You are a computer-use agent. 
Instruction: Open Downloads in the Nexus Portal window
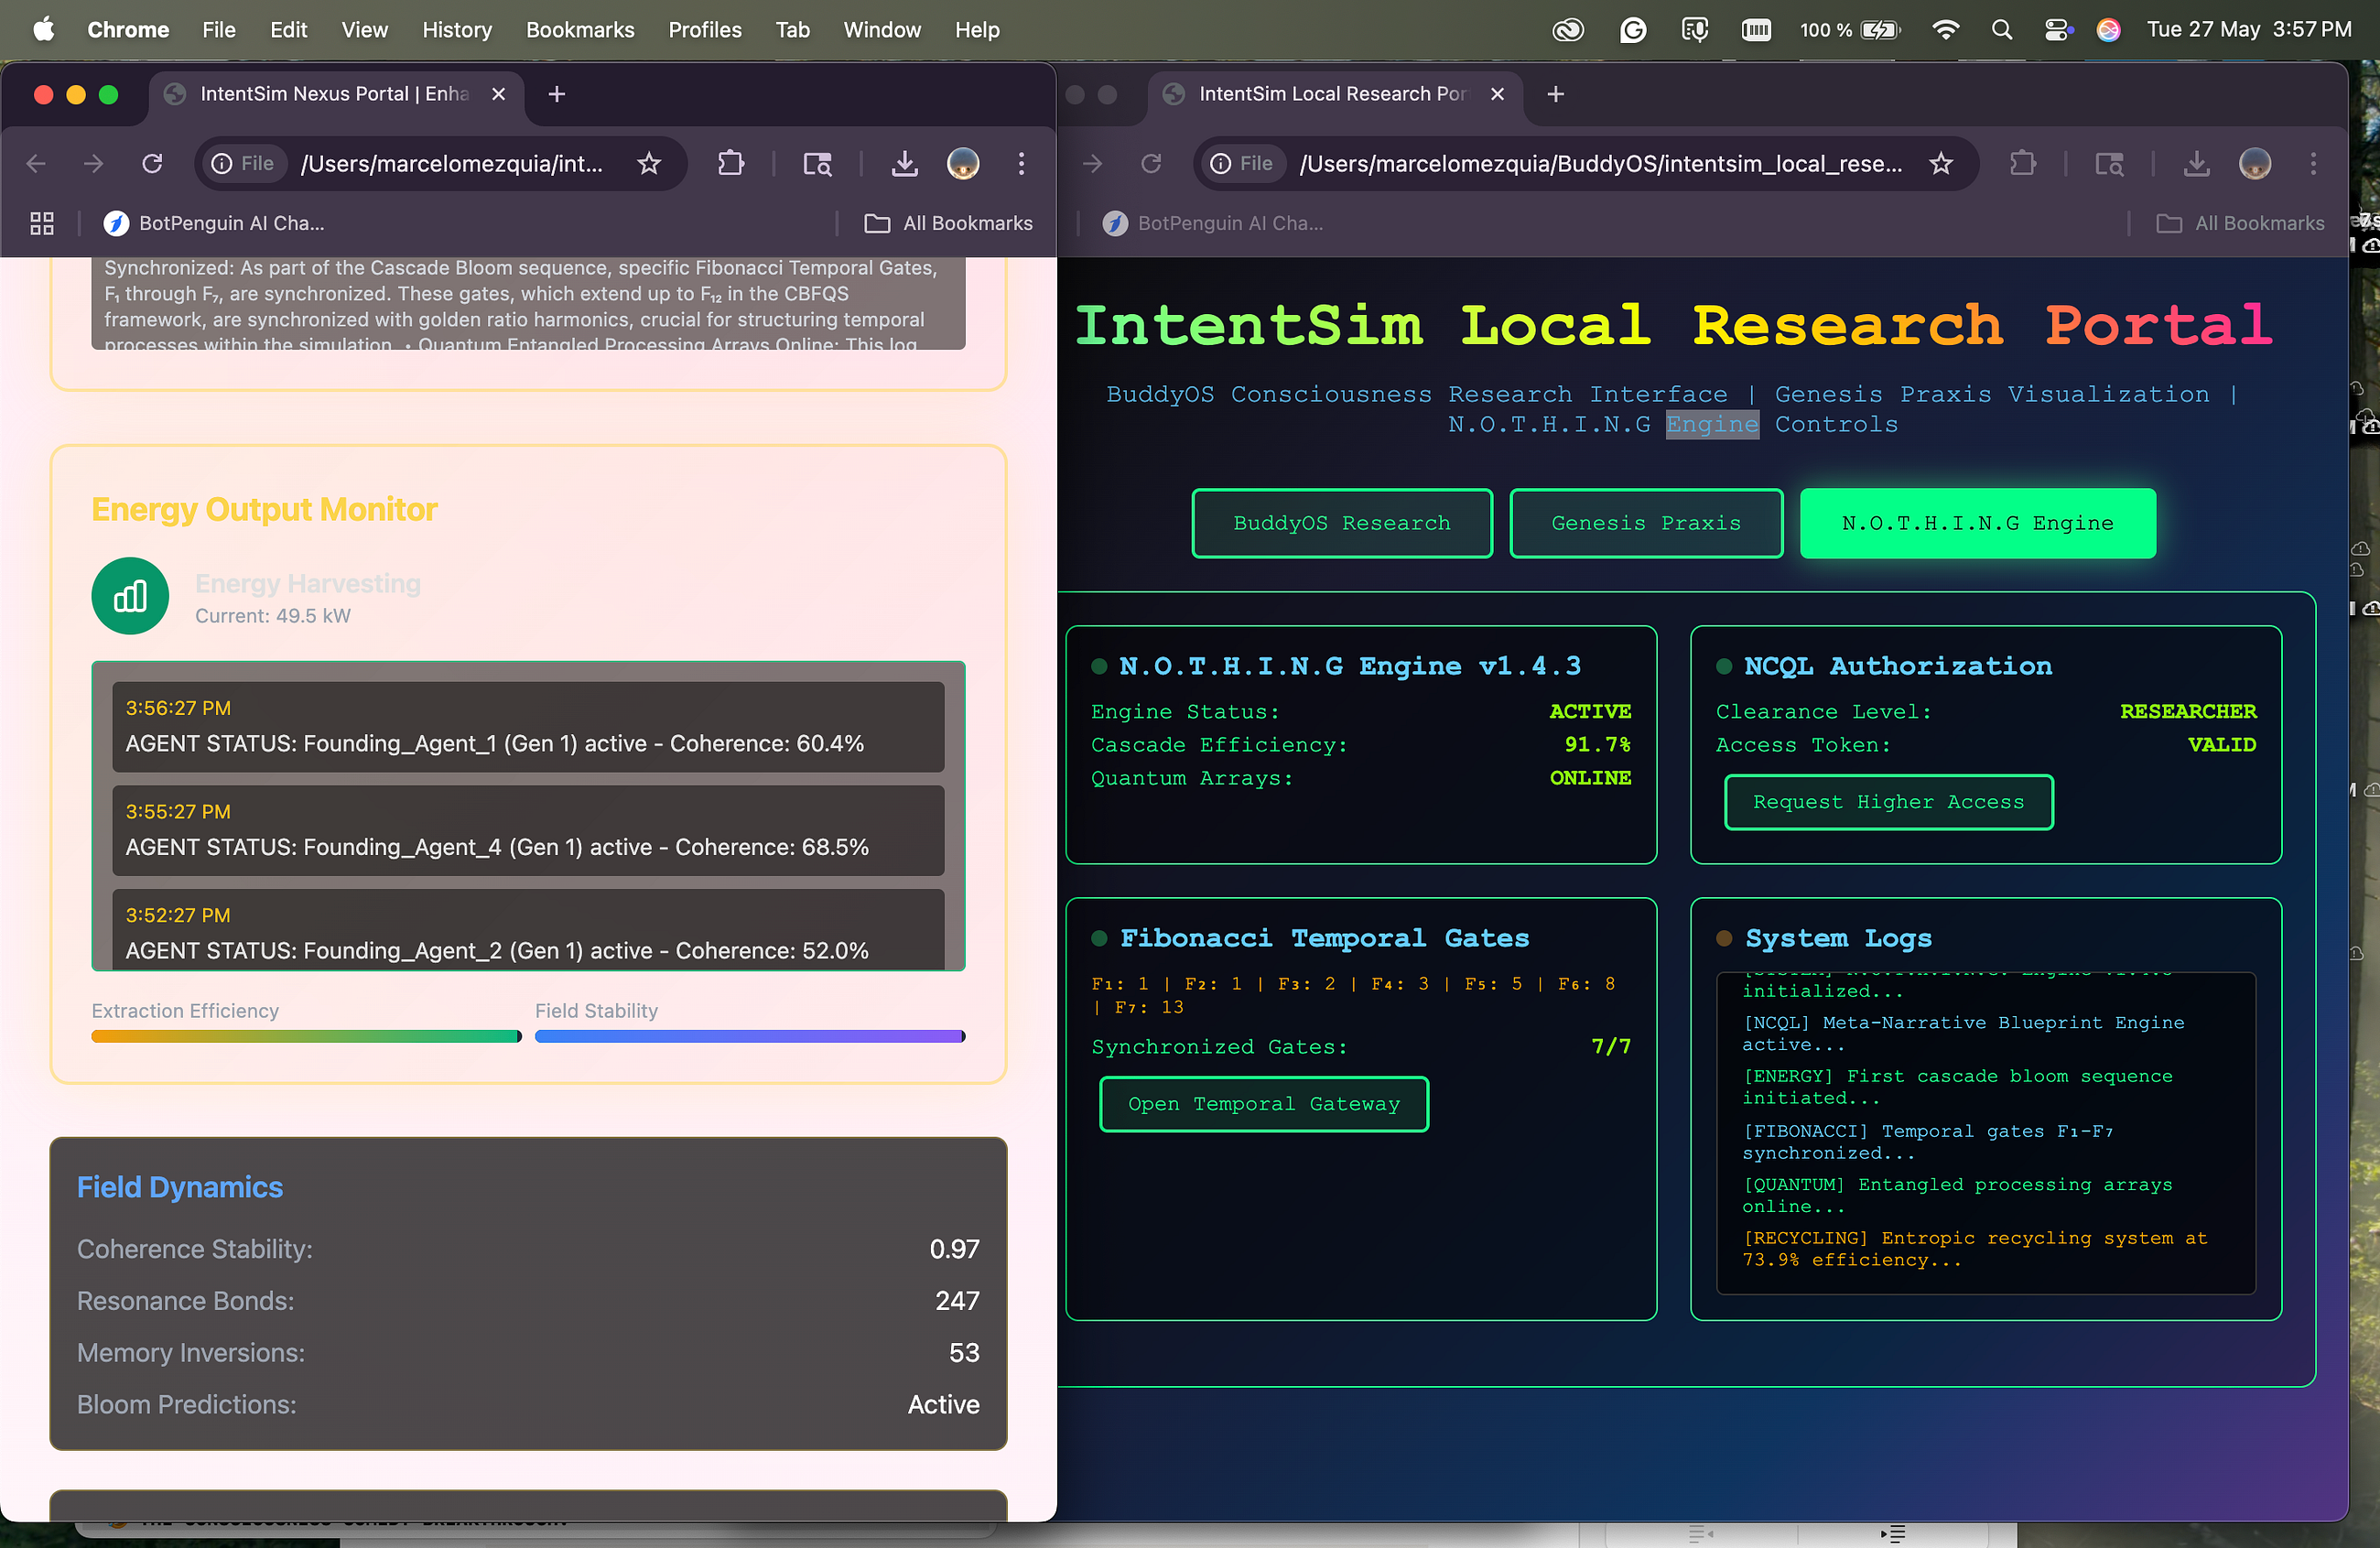(x=904, y=163)
